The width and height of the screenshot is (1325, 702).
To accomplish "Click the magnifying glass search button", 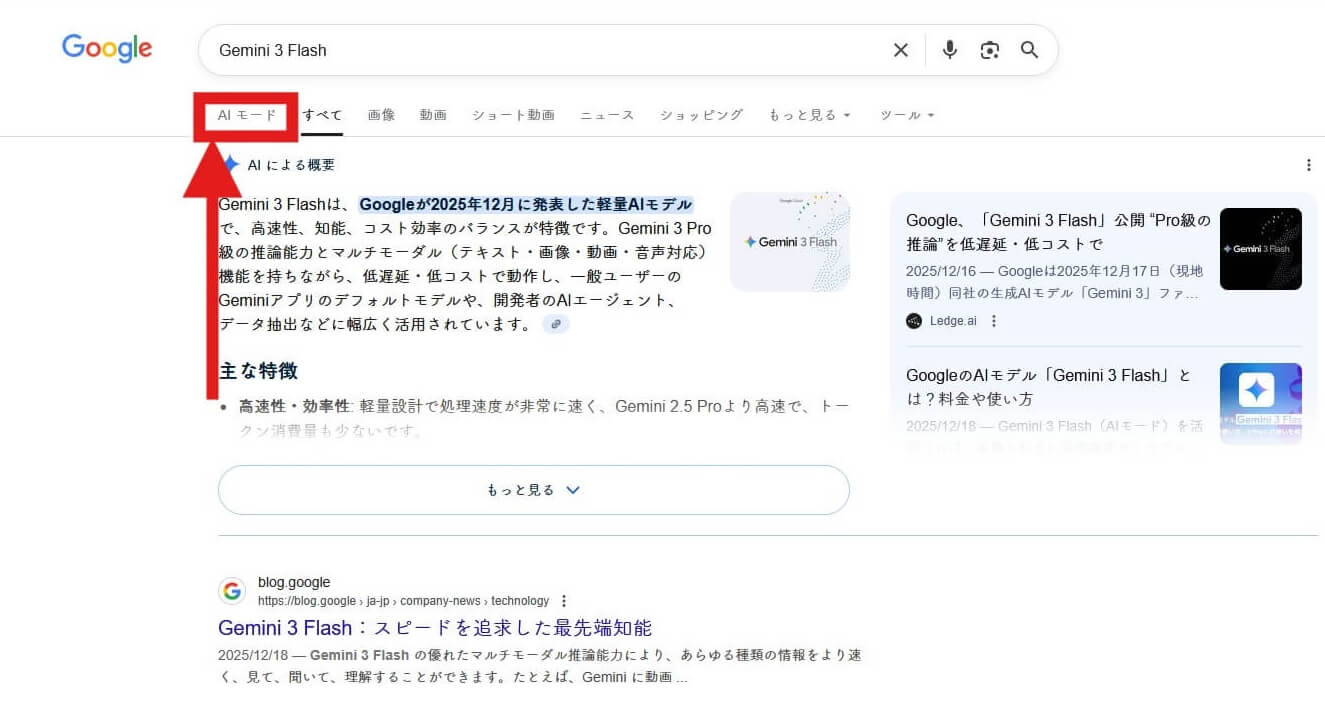I will coord(1030,50).
